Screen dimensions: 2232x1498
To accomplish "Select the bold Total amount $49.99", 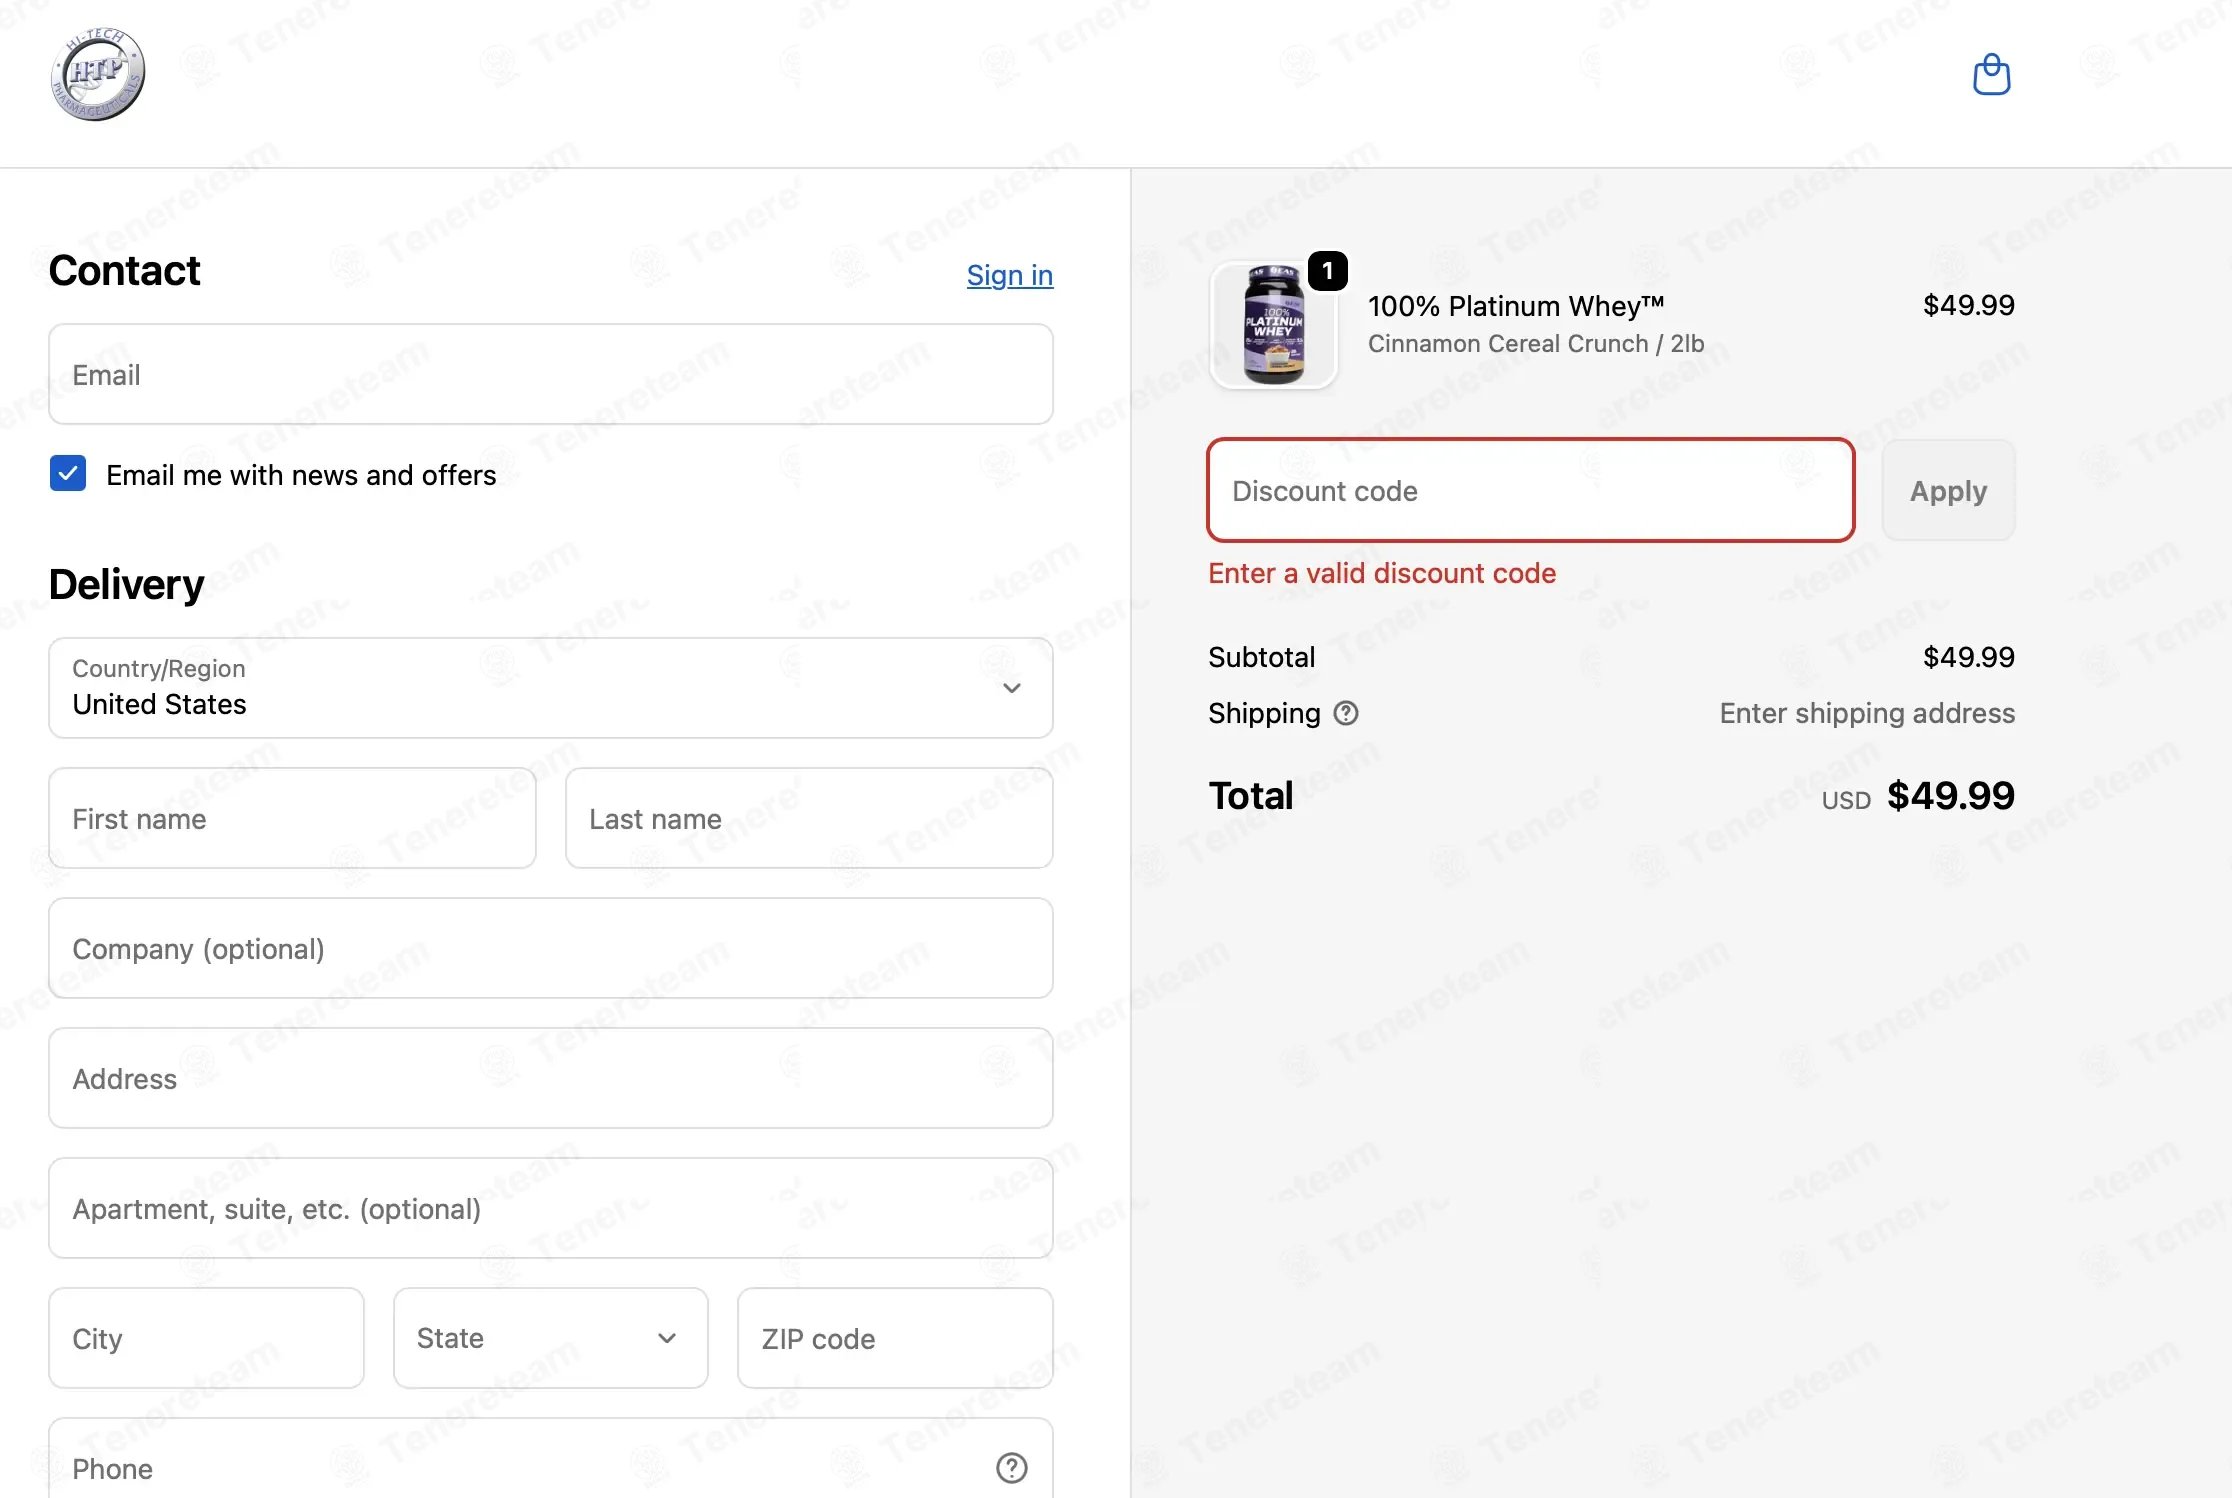I will pyautogui.click(x=1951, y=796).
